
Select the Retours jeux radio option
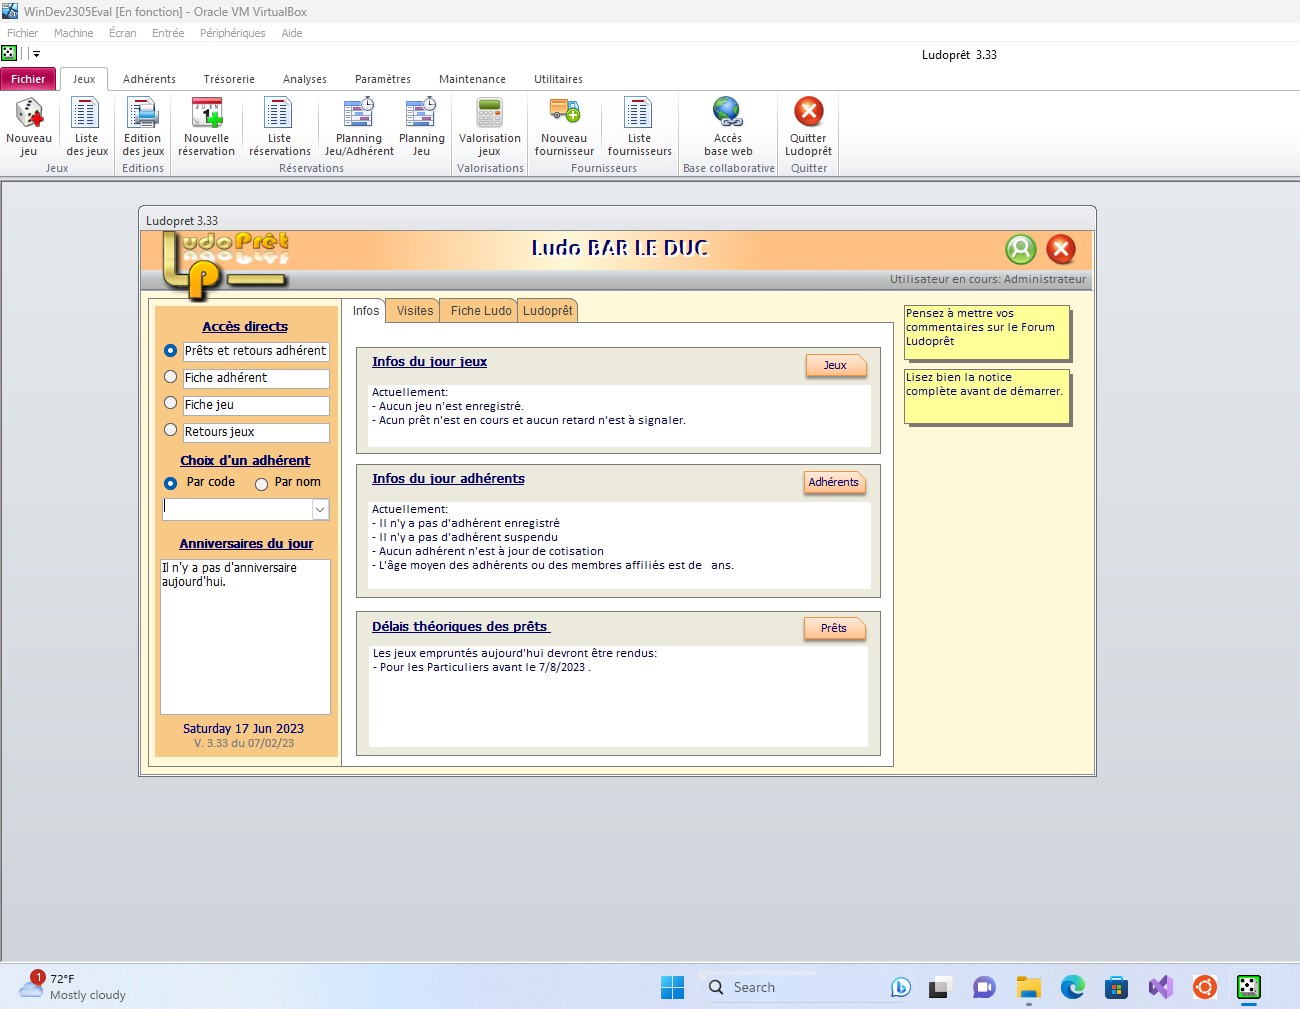click(x=170, y=430)
